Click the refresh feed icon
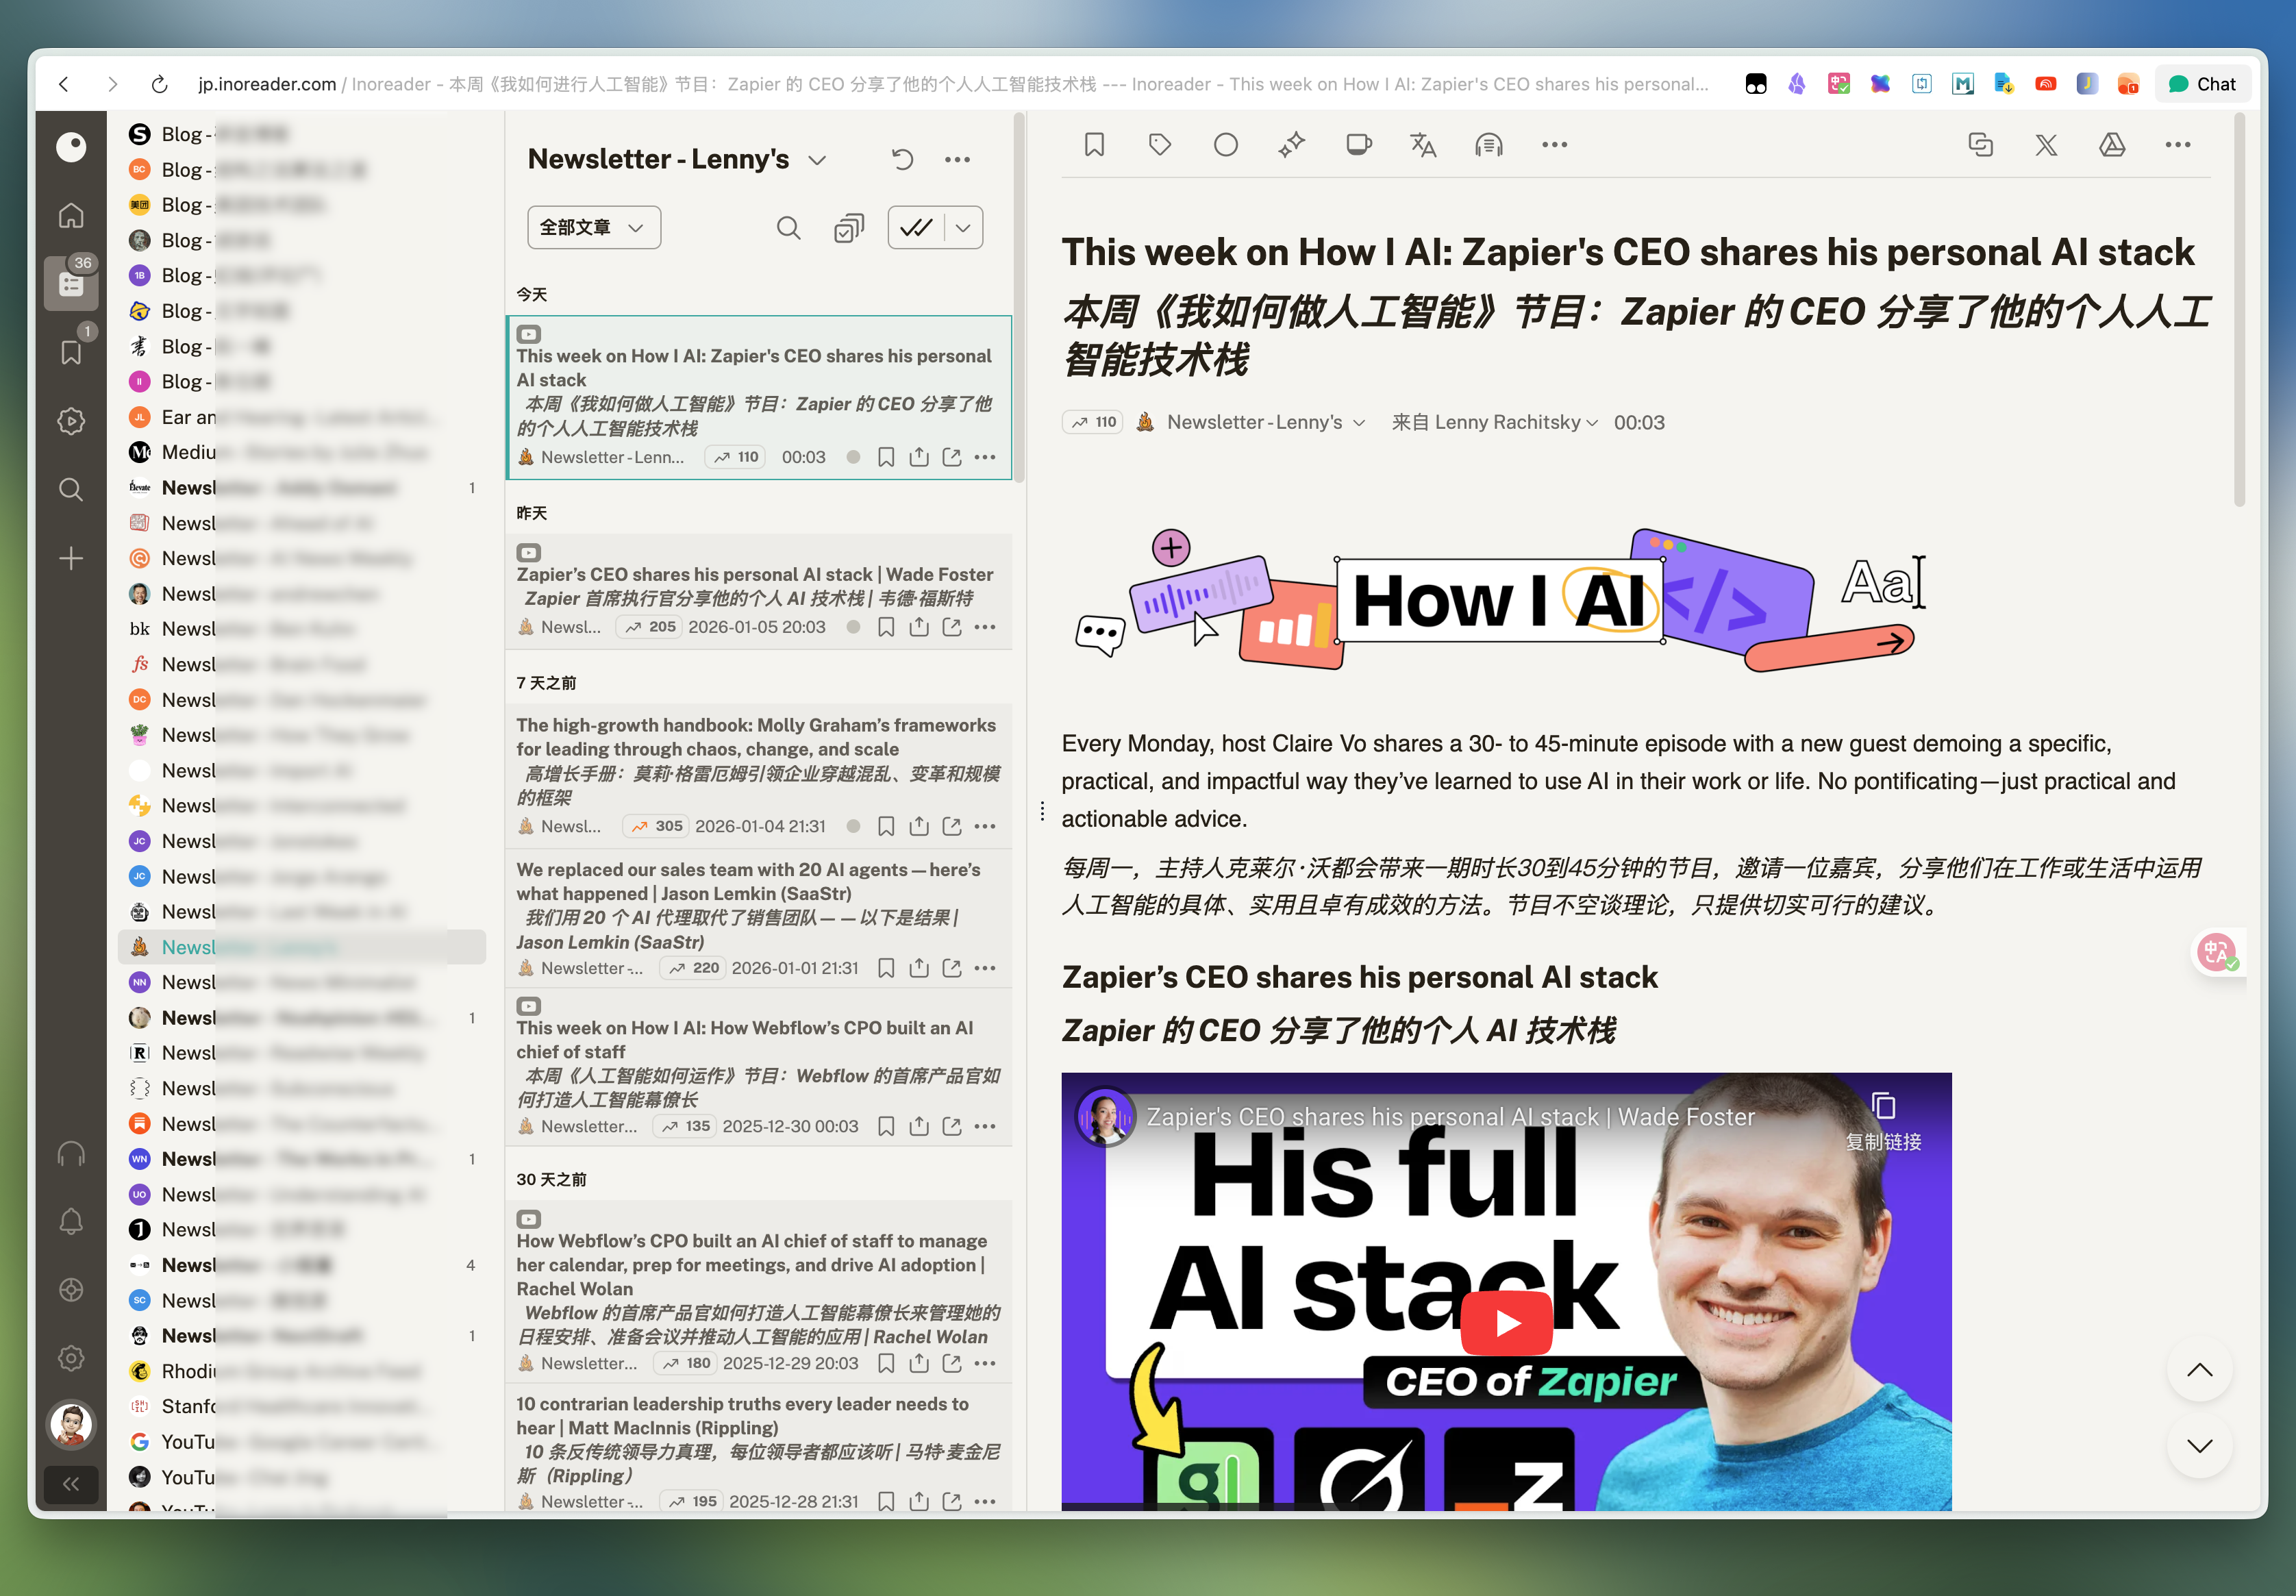 [902, 159]
